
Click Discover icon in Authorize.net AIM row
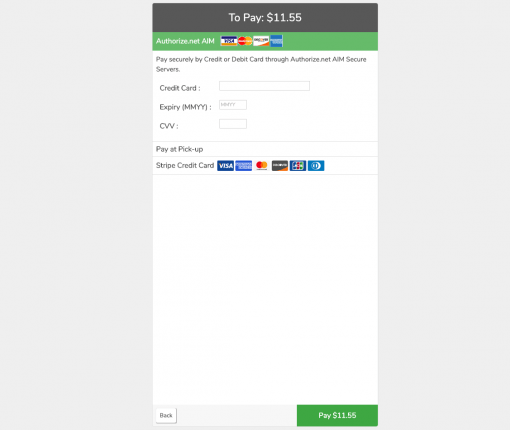coord(261,41)
